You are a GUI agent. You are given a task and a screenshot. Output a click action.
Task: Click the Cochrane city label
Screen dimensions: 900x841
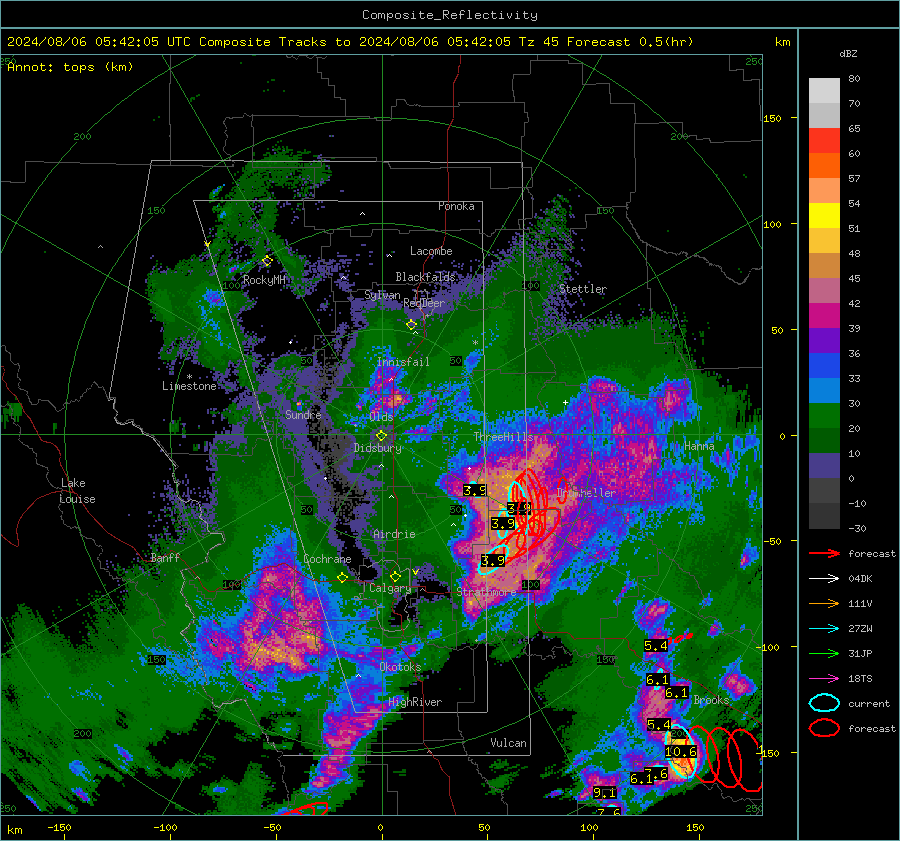(327, 559)
